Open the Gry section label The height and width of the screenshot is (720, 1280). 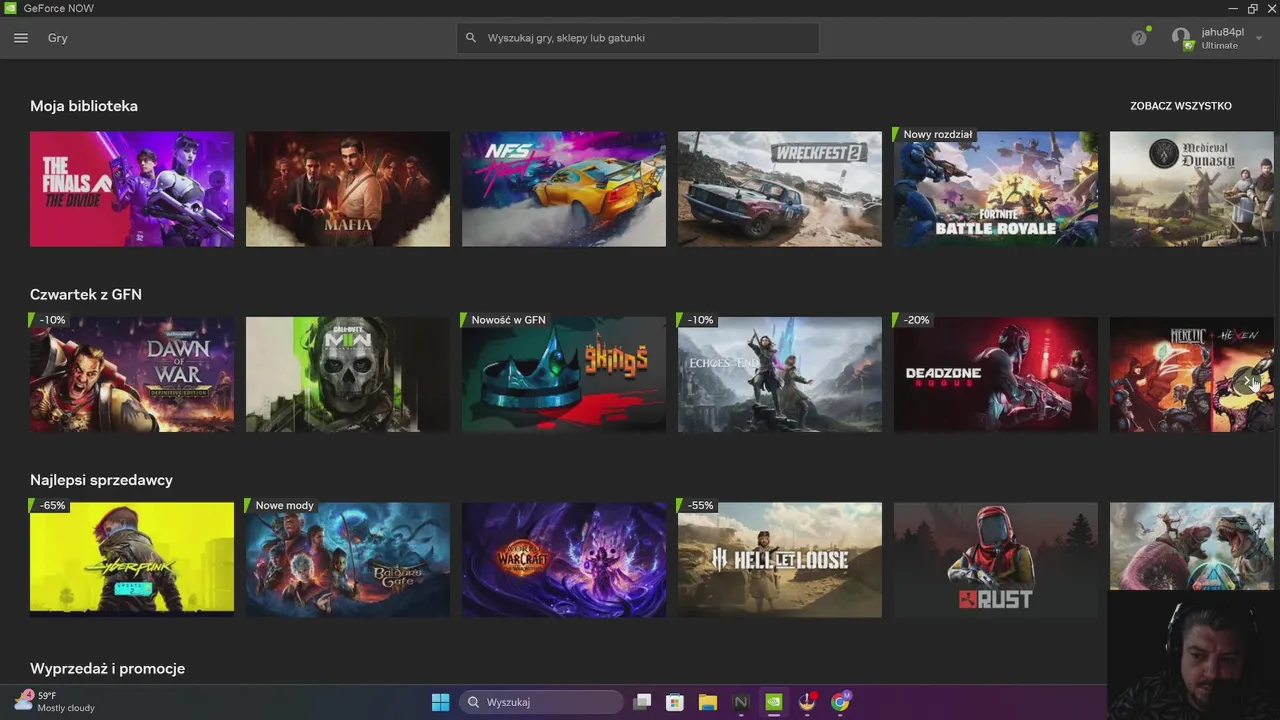pos(58,38)
